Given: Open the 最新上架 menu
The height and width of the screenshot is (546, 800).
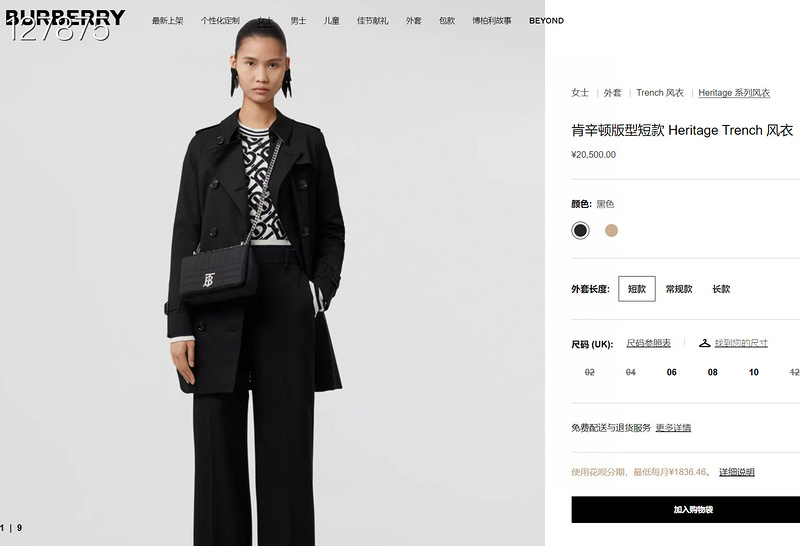Looking at the screenshot, I should coord(167,21).
